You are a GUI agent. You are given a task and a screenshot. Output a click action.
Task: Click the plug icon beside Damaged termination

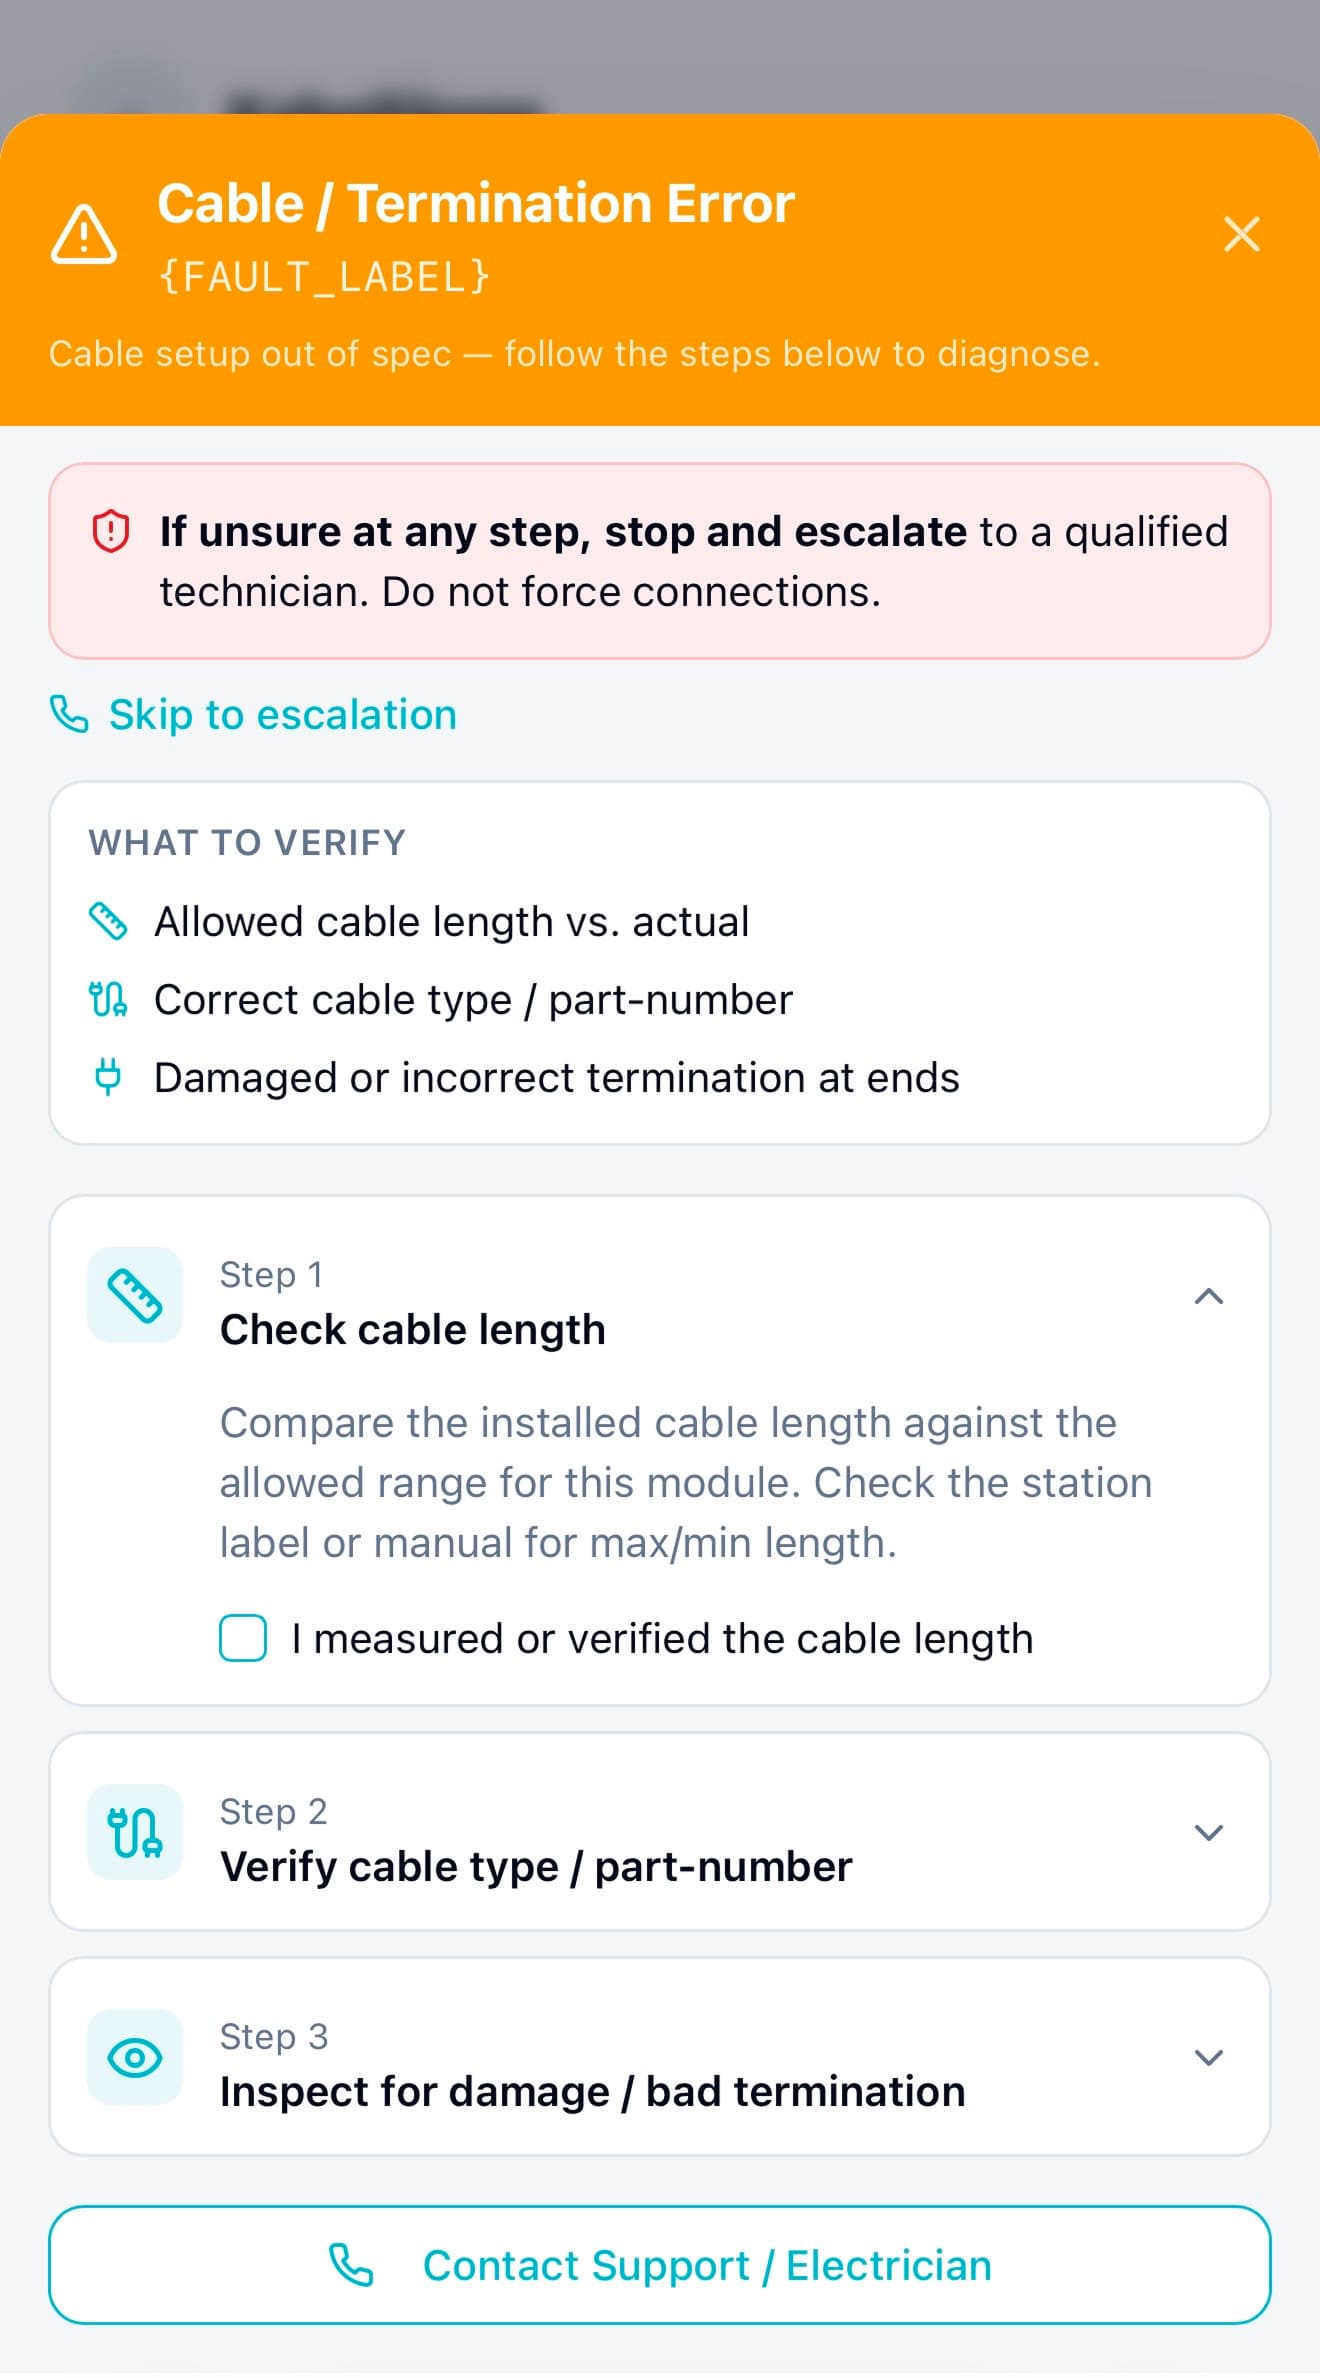click(108, 1077)
